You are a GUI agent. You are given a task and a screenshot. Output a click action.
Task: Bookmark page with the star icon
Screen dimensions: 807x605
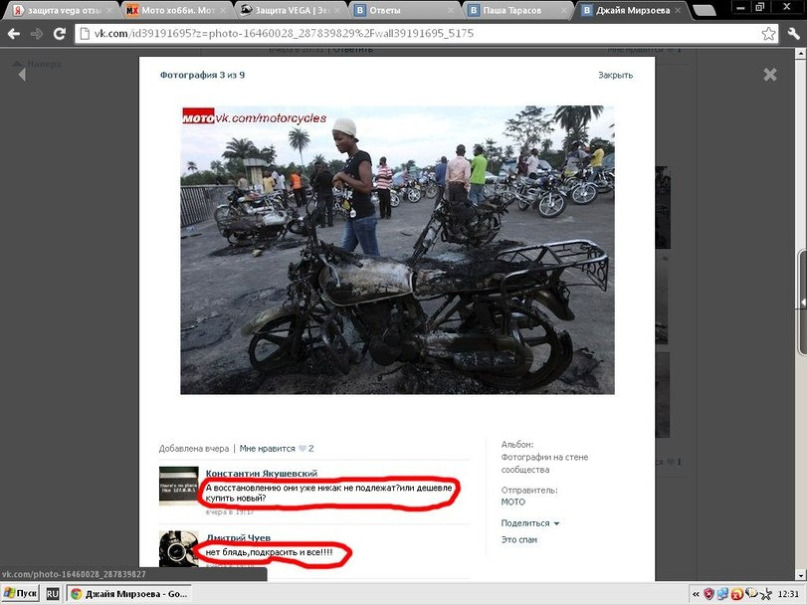point(768,34)
